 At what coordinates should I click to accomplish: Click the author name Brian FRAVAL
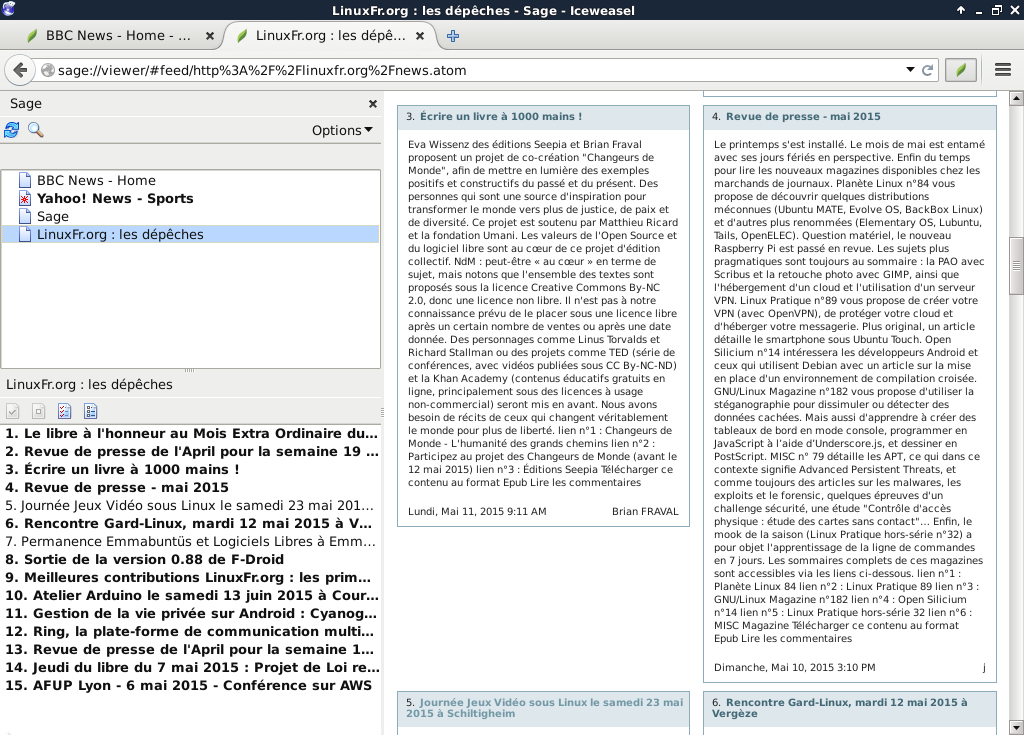(x=645, y=512)
